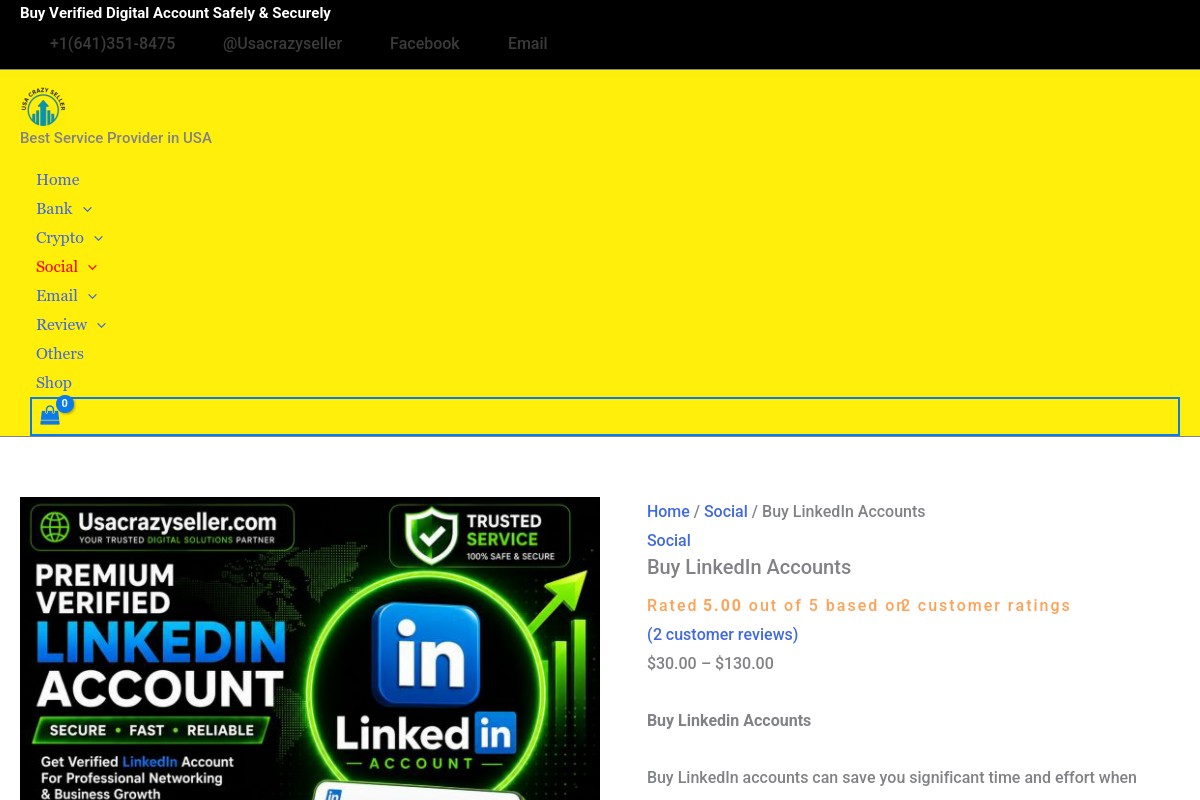Open the Others menu item
The image size is (1200, 800).
pos(60,354)
